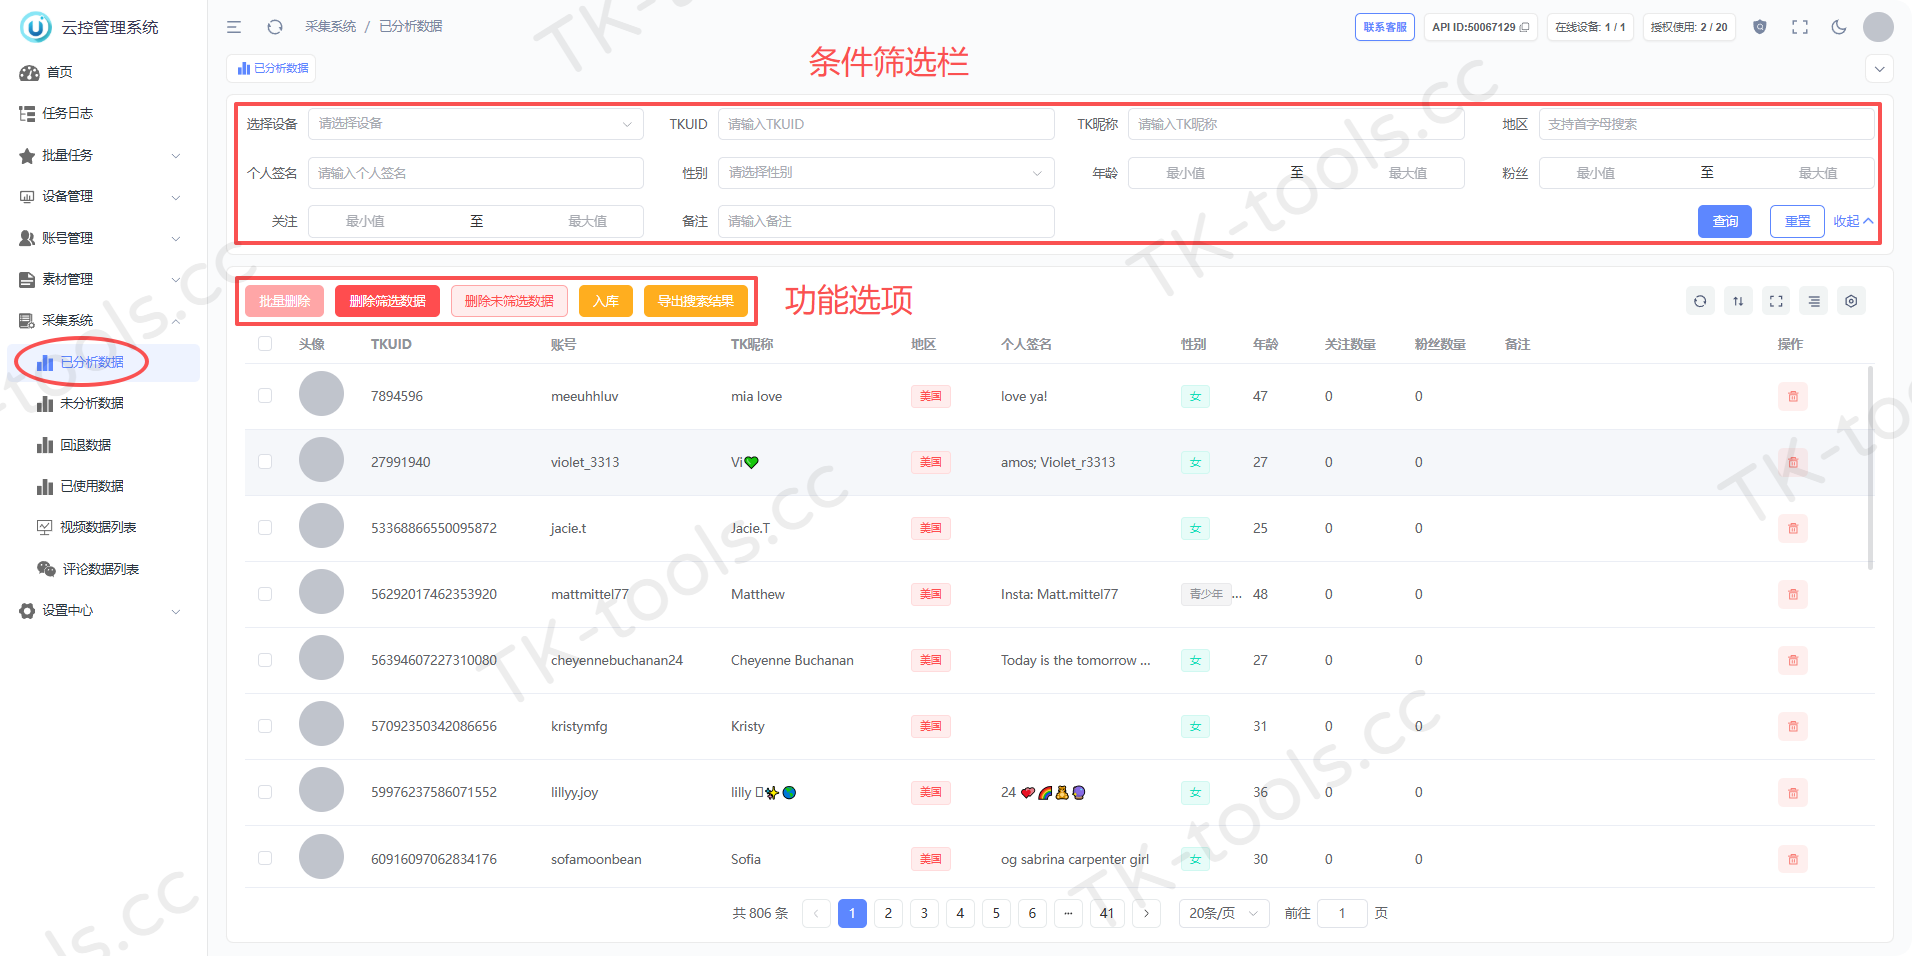Expand 素材管理 sidebar menu
The height and width of the screenshot is (956, 1912).
pyautogui.click(x=103, y=279)
